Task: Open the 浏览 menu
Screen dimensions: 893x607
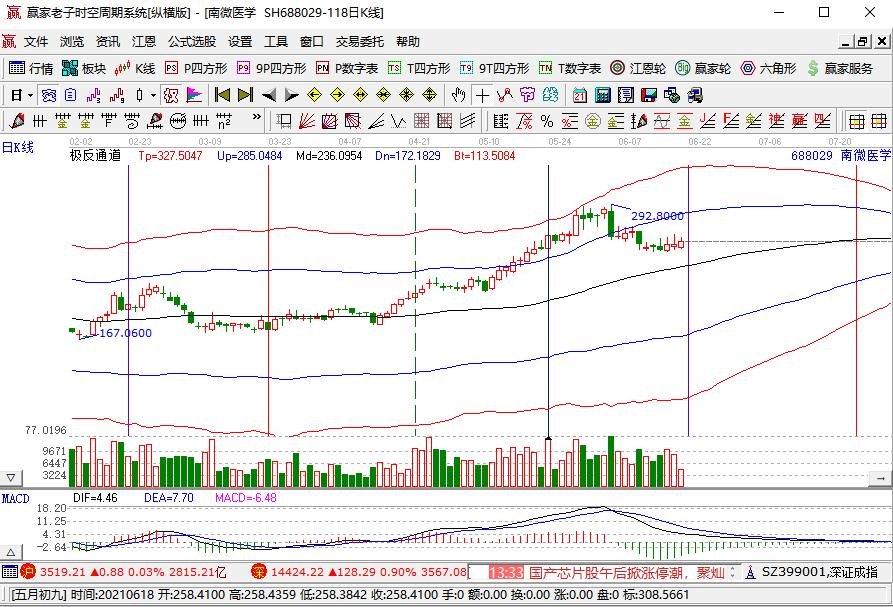Action: pos(72,42)
